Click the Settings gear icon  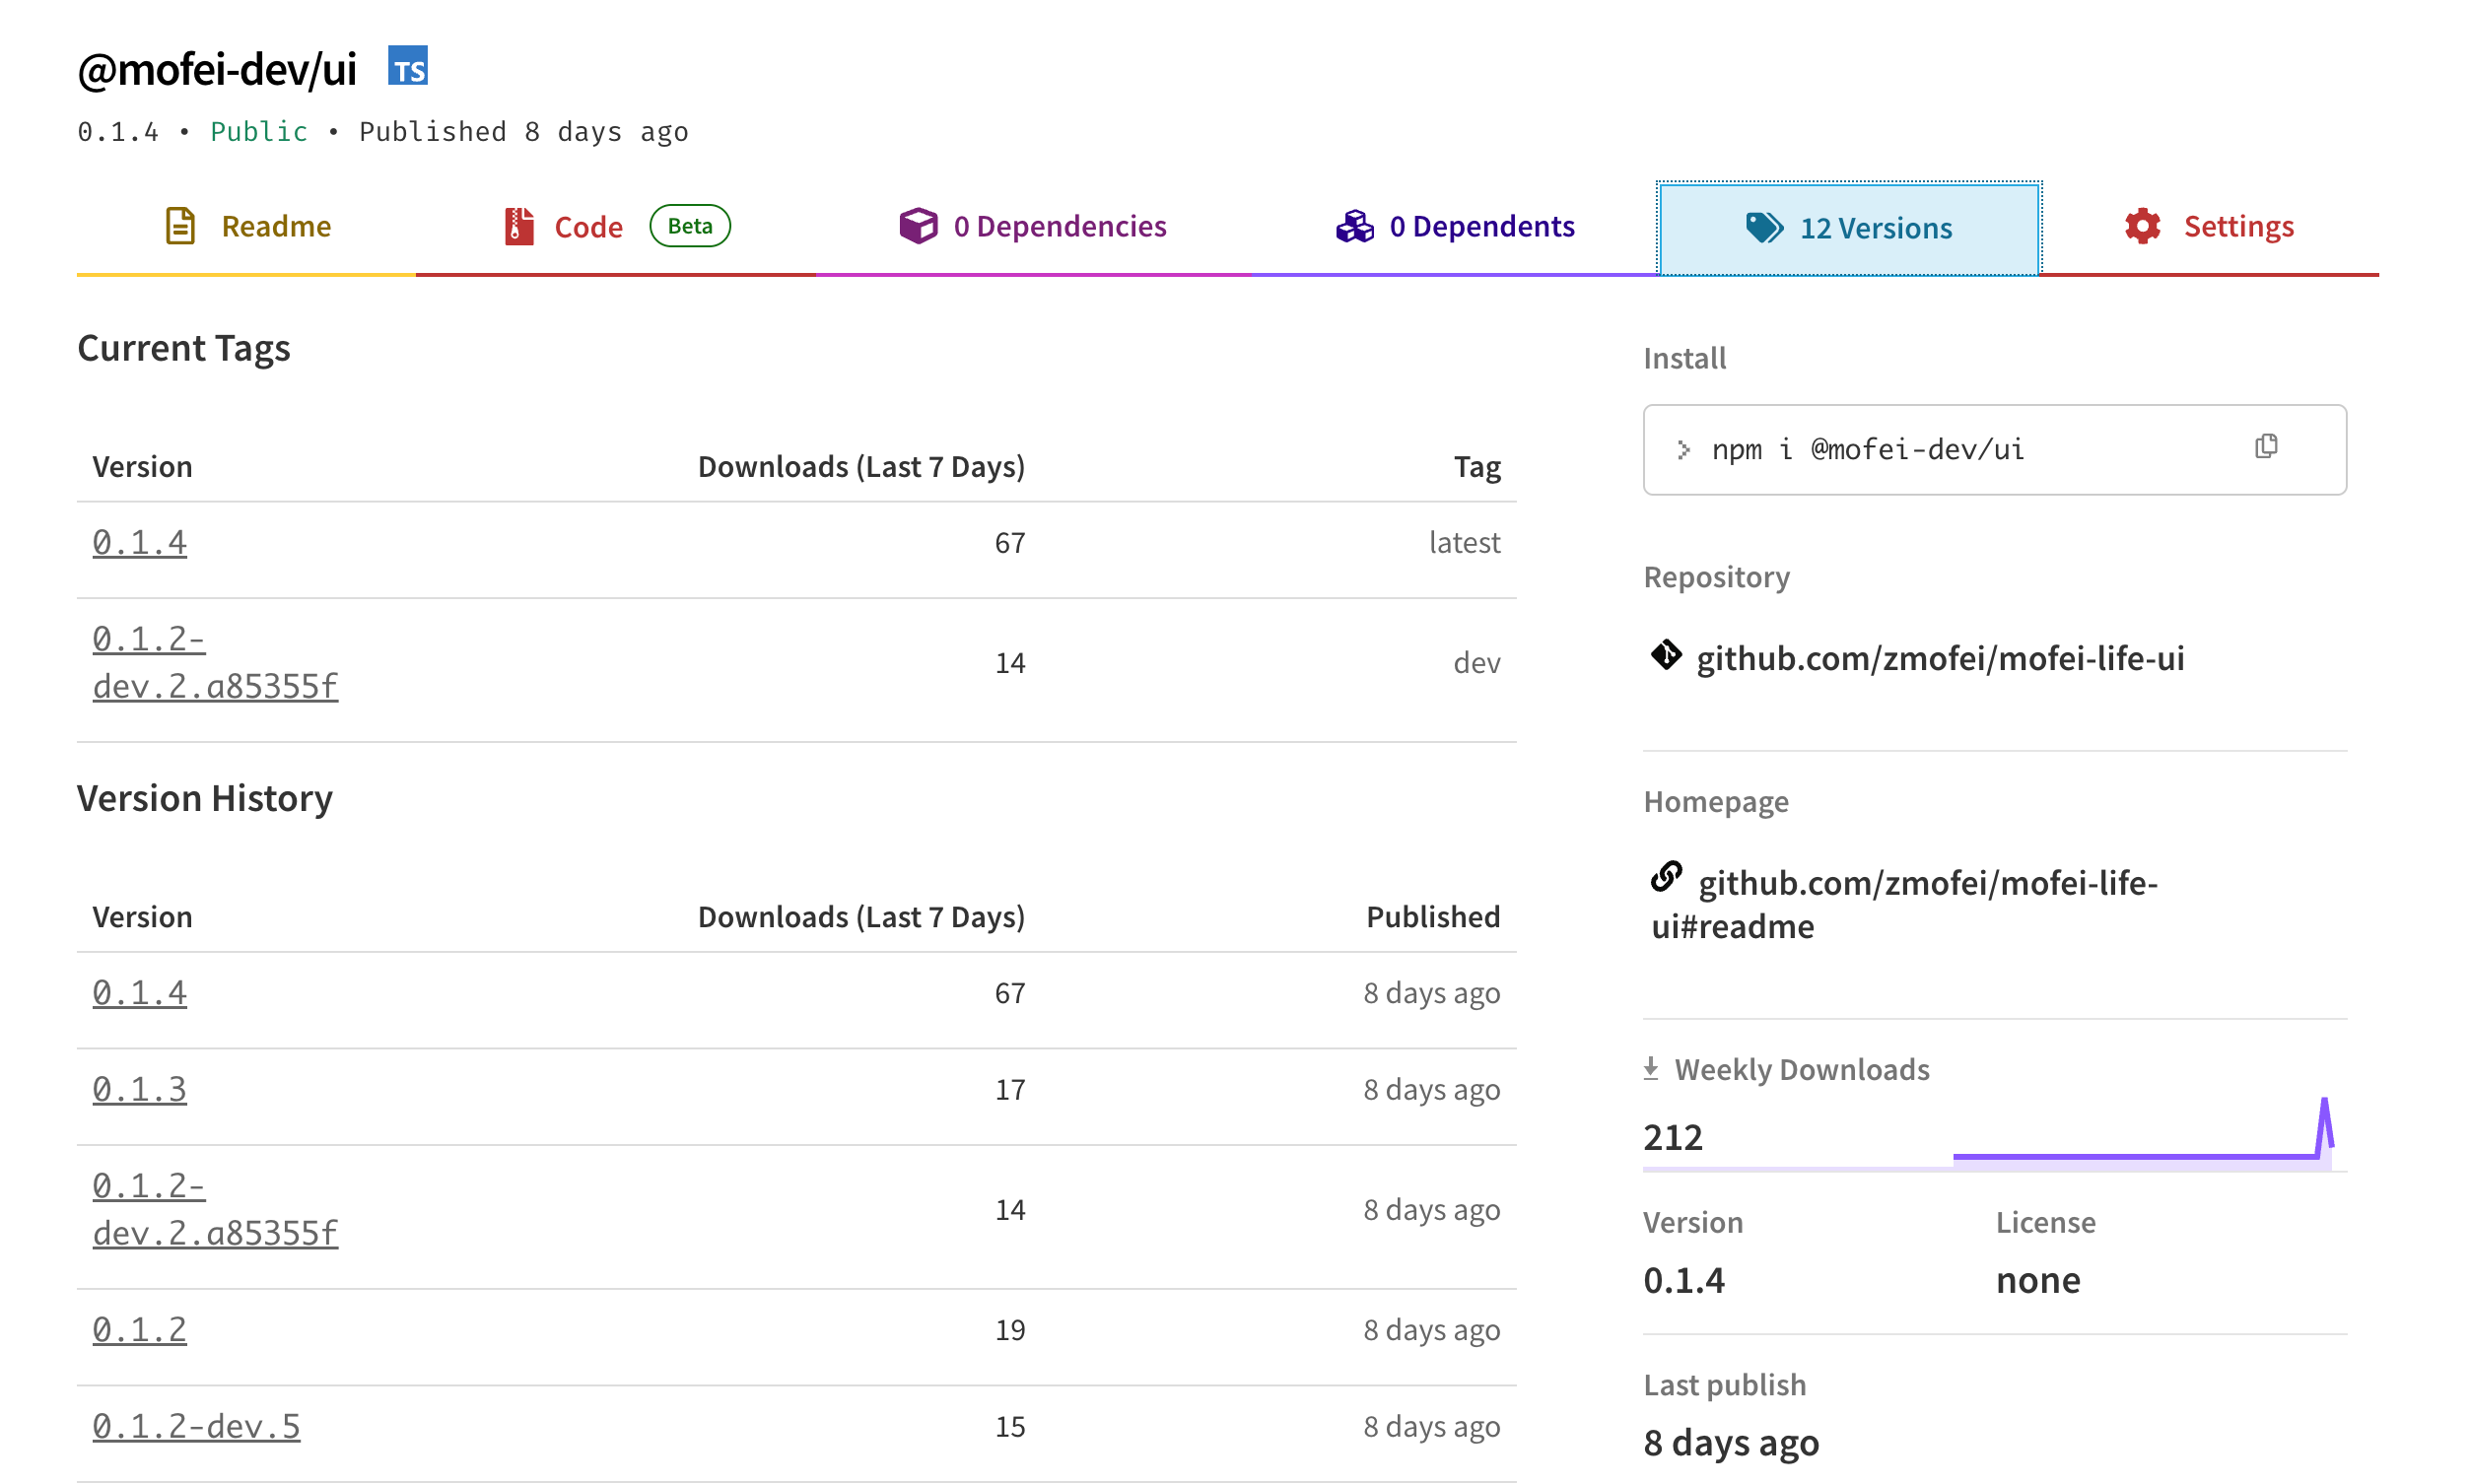click(x=2142, y=226)
